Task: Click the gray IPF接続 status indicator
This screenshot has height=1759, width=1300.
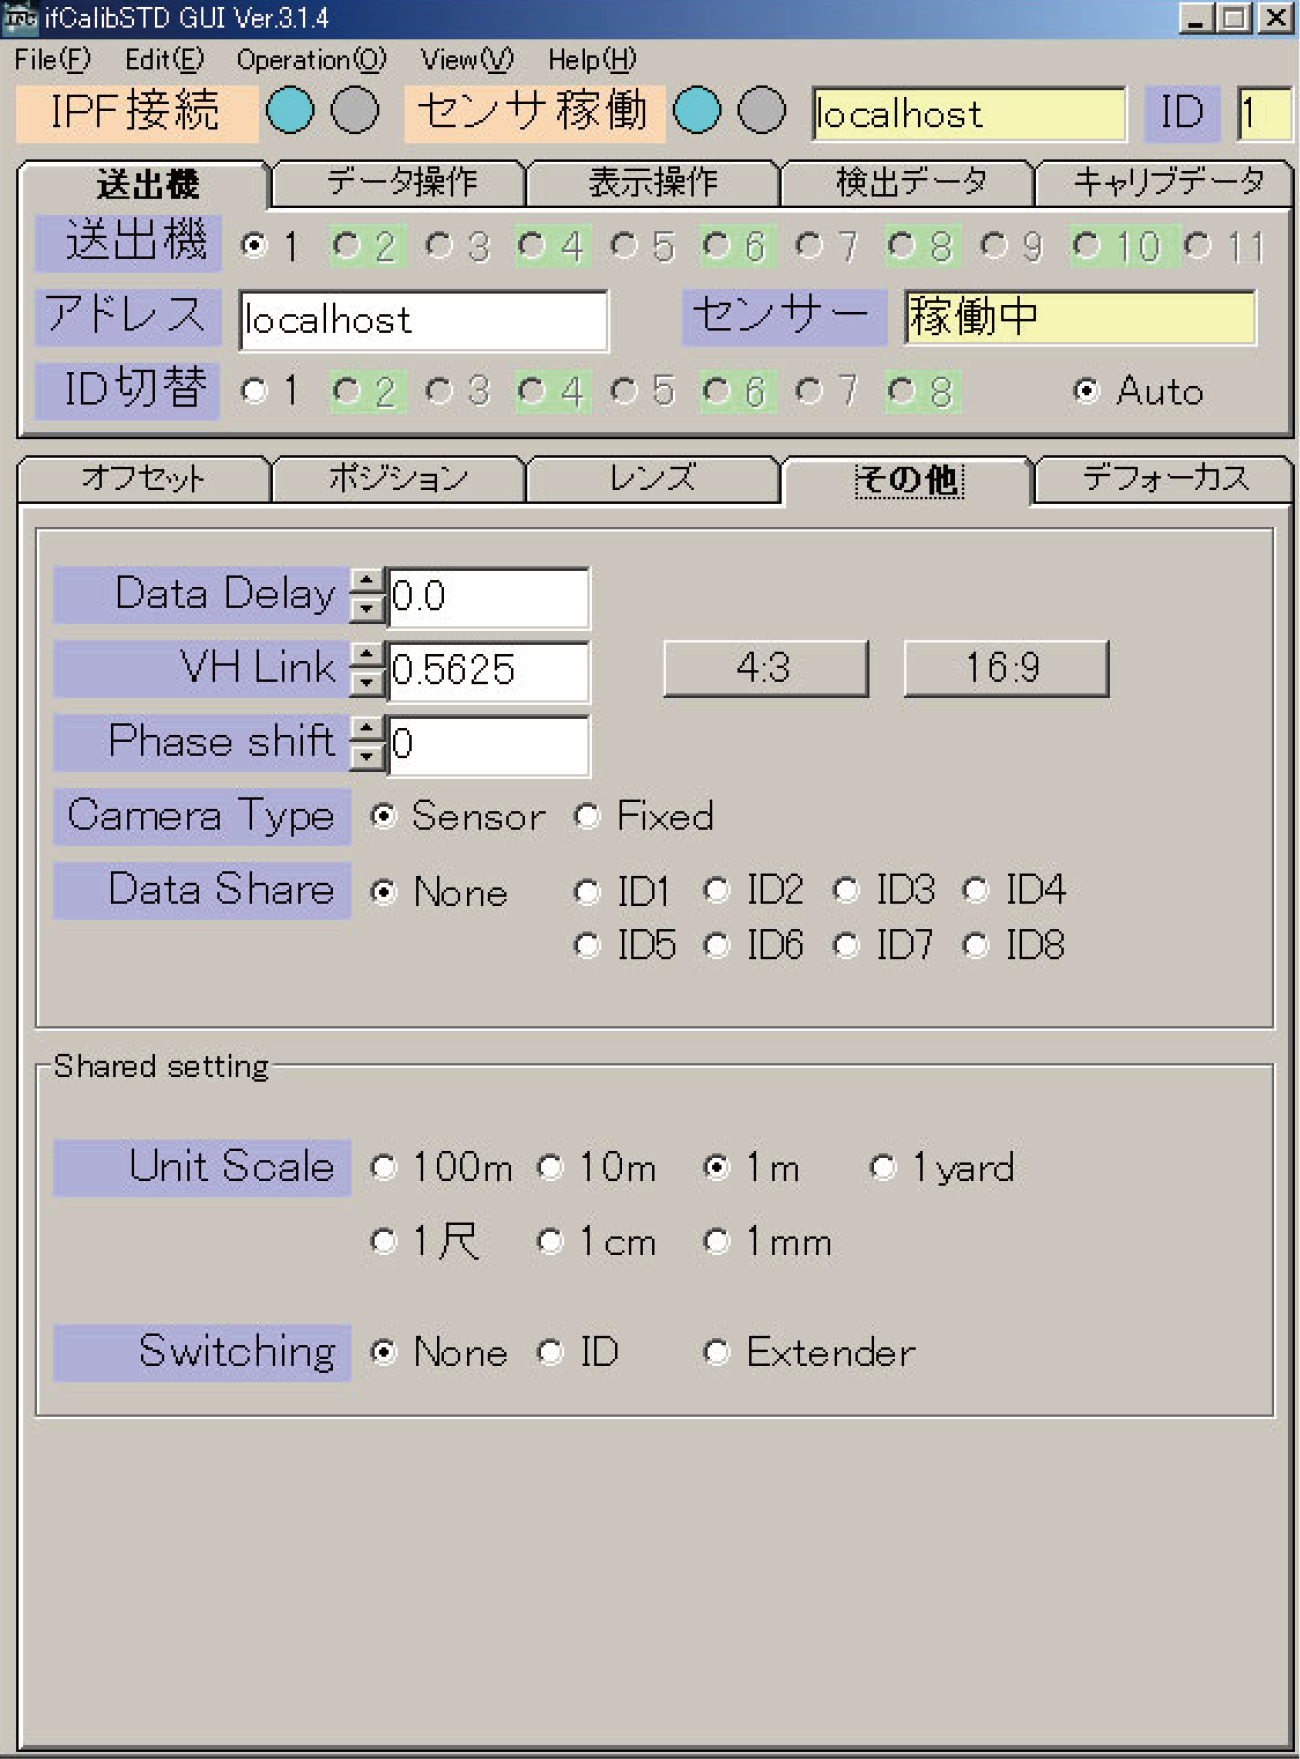Action: 355,110
